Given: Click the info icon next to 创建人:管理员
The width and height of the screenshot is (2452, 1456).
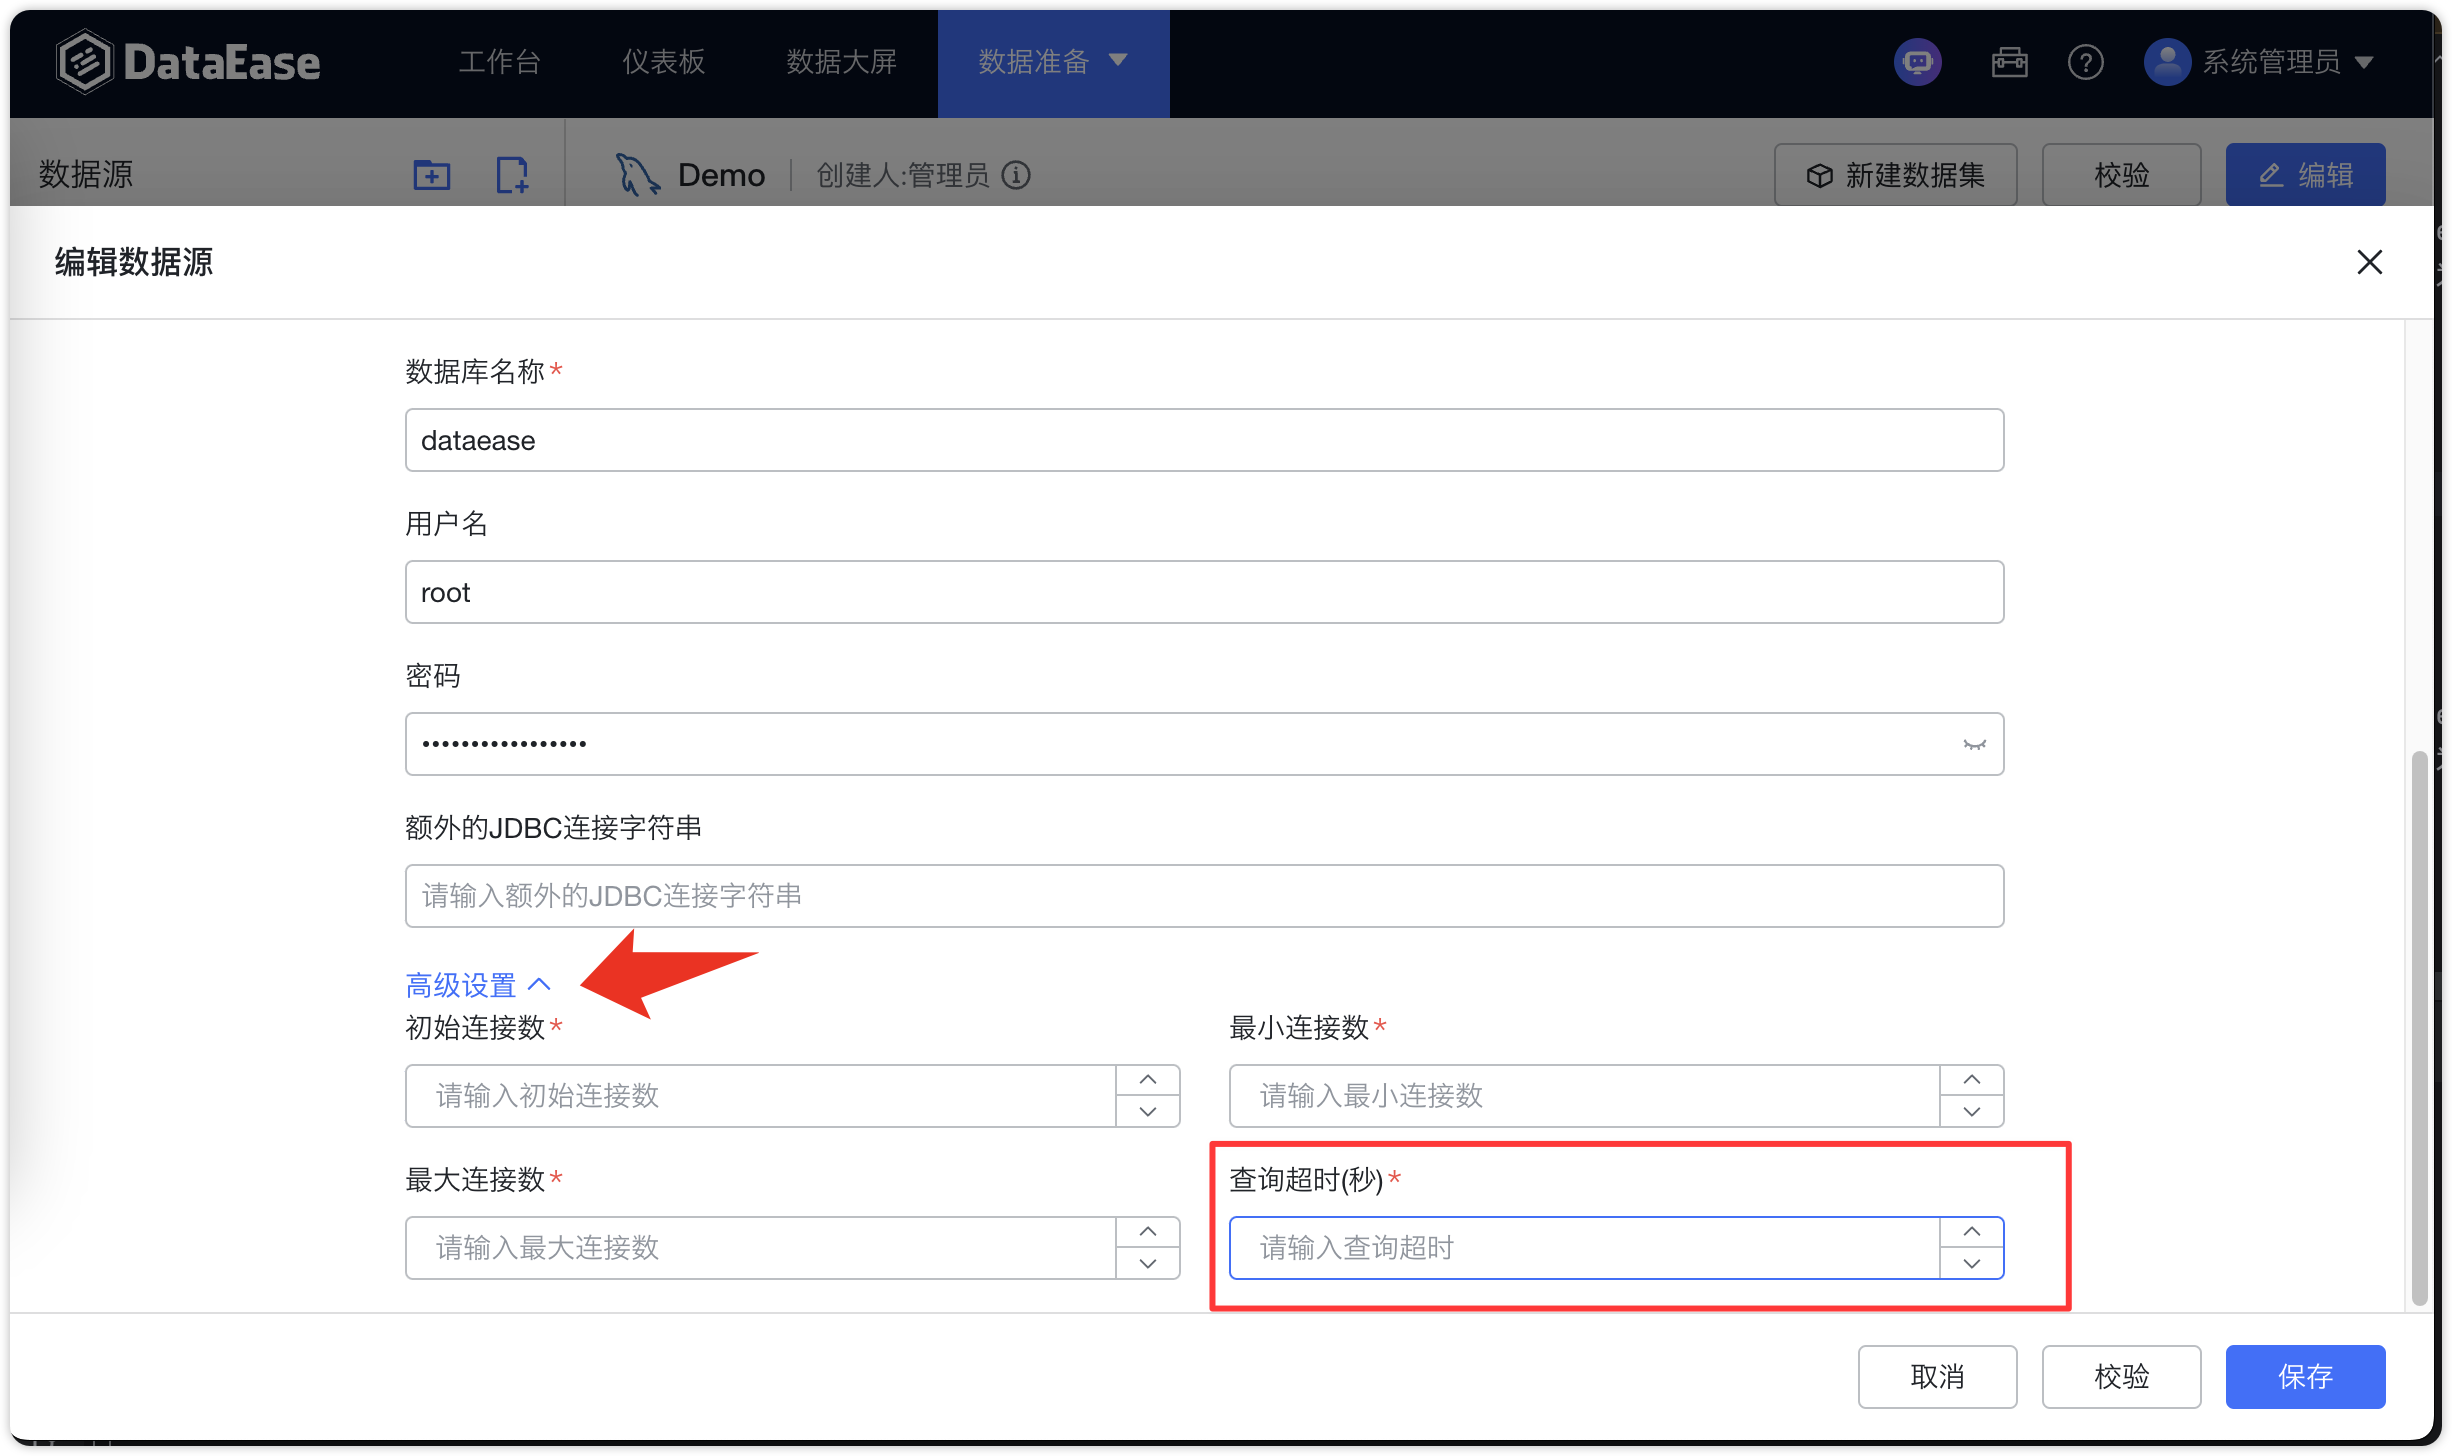Looking at the screenshot, I should tap(1017, 176).
